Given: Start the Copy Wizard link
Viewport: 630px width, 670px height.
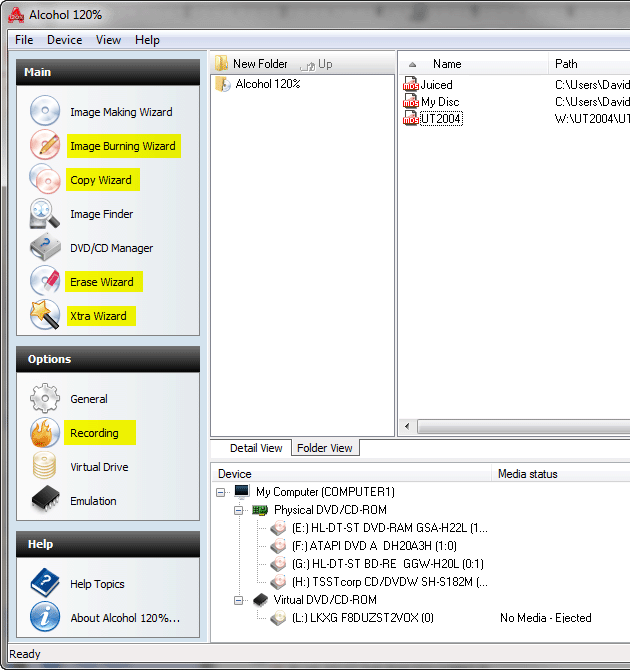Looking at the screenshot, I should 101,180.
